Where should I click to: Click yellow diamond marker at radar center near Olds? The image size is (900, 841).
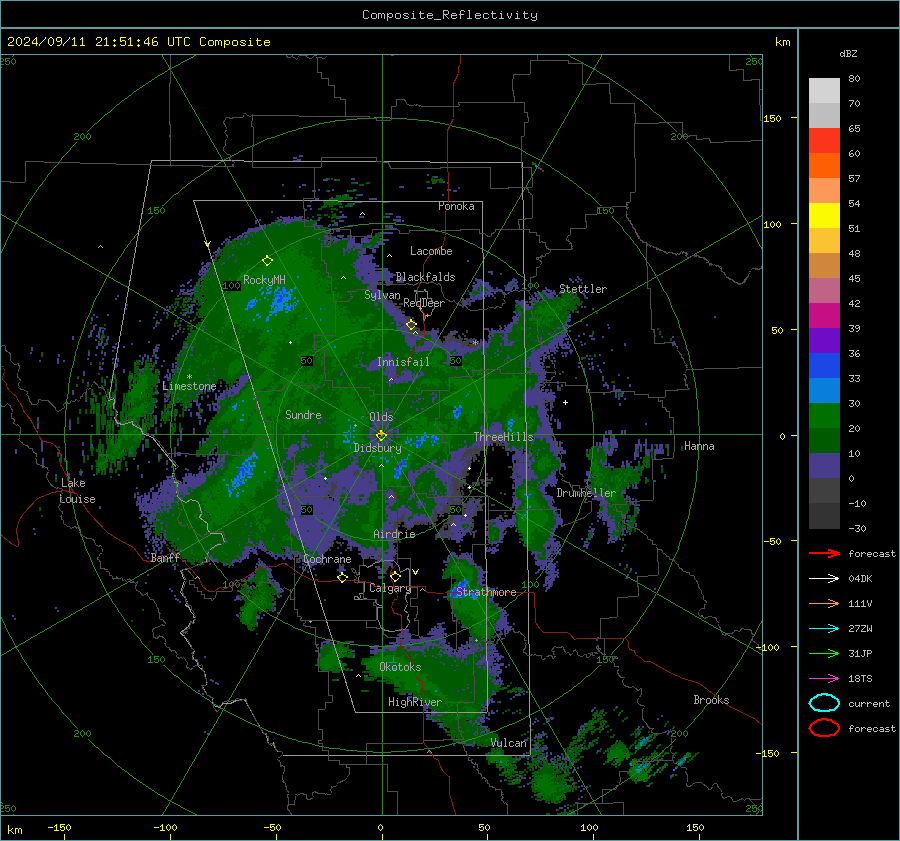tap(381, 436)
